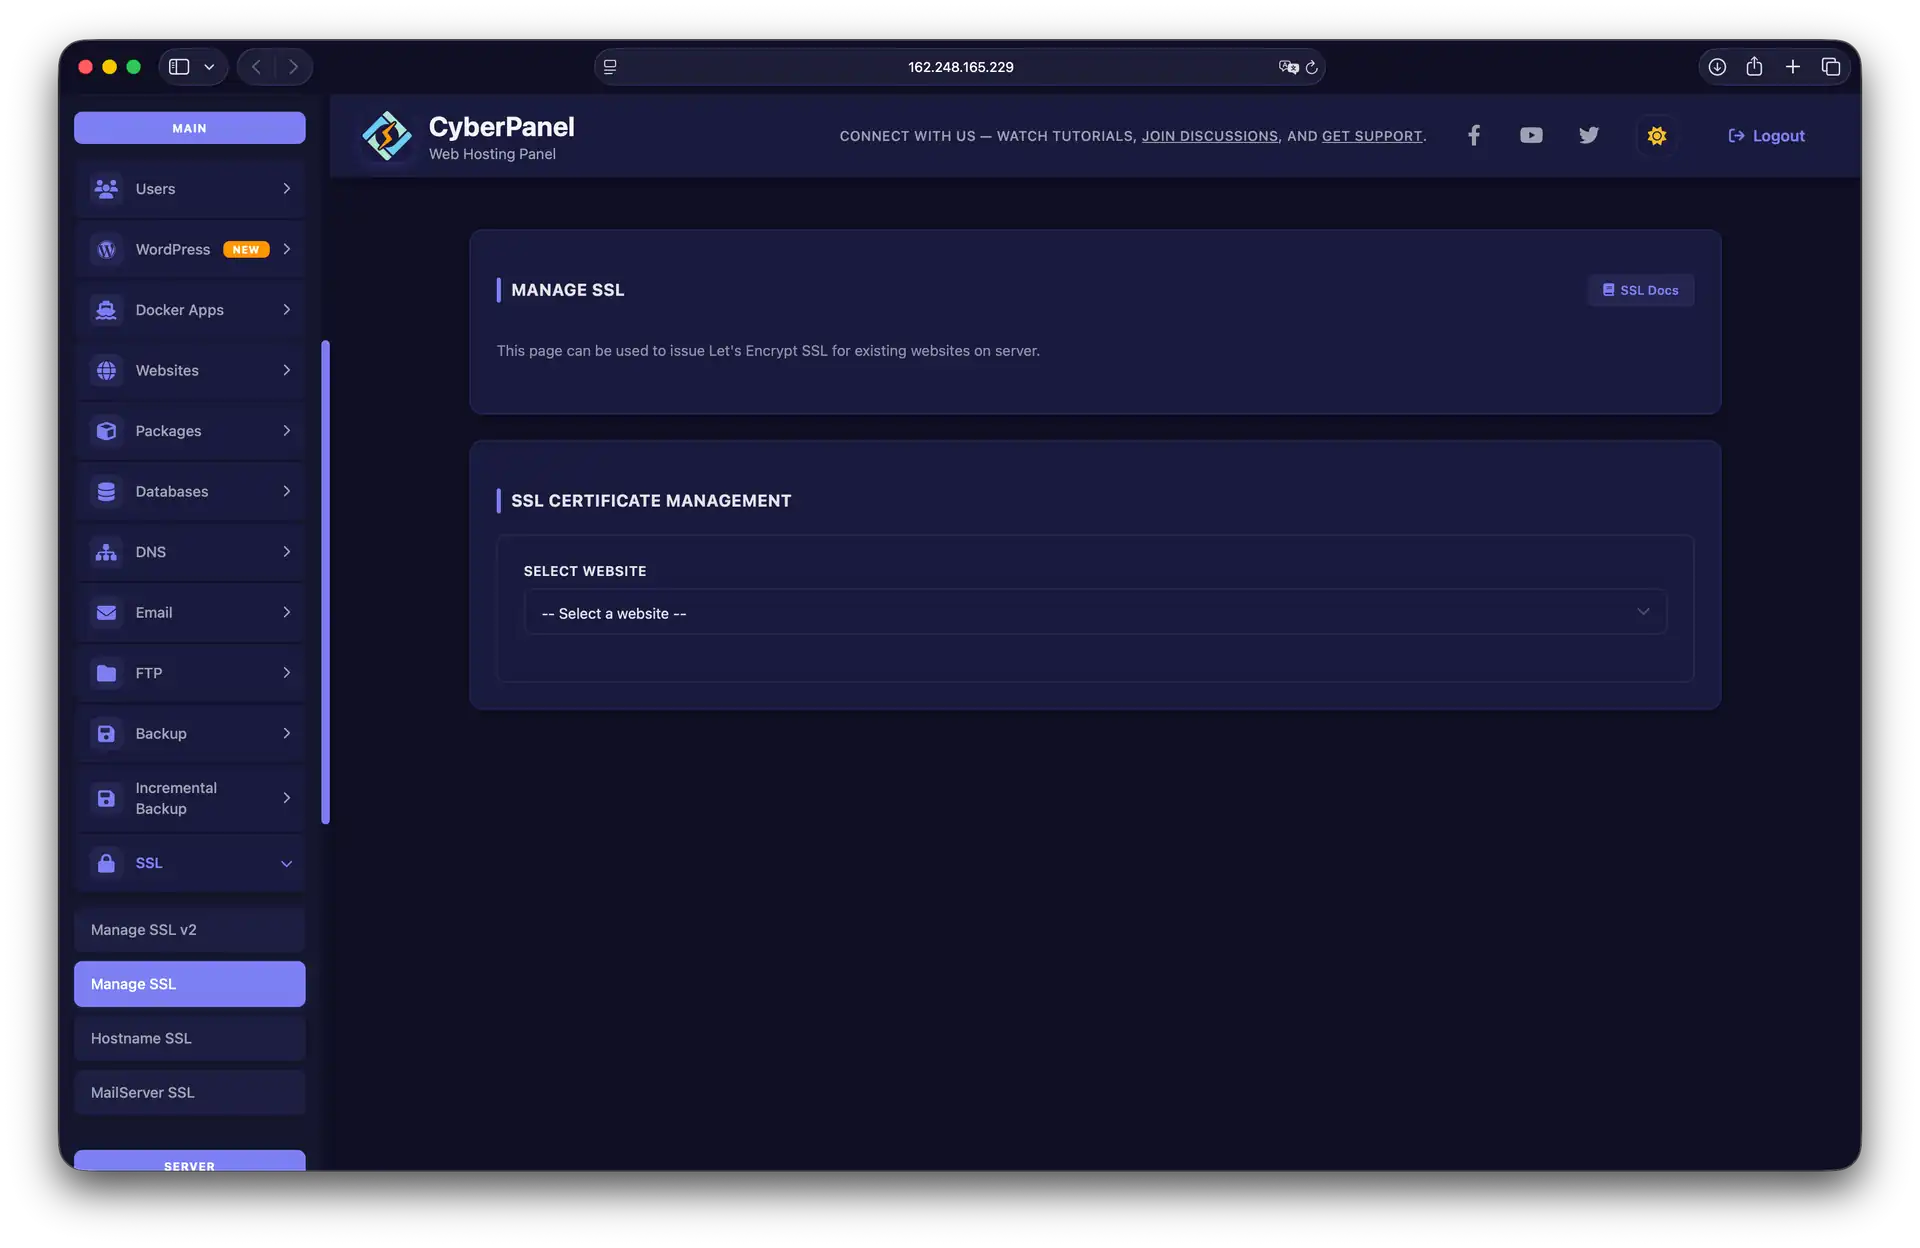Open the settings gear in top bar
The height and width of the screenshot is (1248, 1920).
[1656, 135]
